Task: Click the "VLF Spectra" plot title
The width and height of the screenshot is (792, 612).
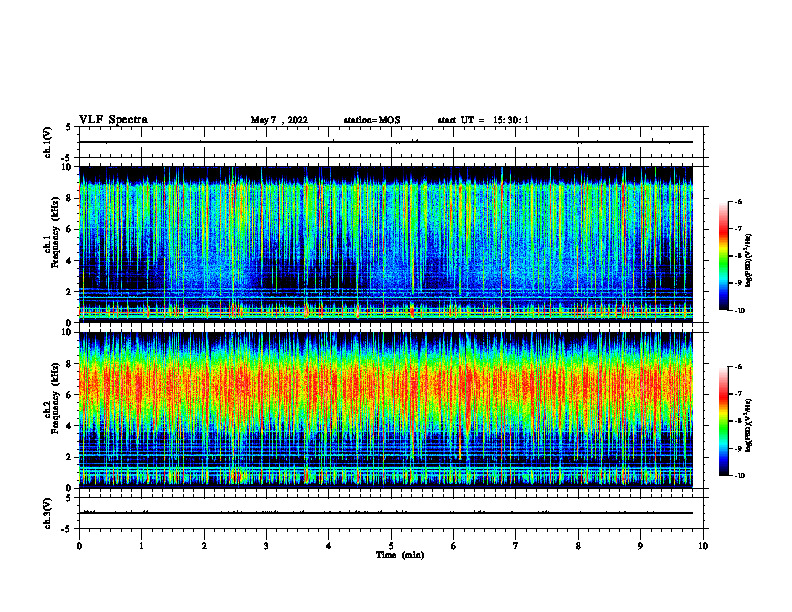Action: [113, 120]
